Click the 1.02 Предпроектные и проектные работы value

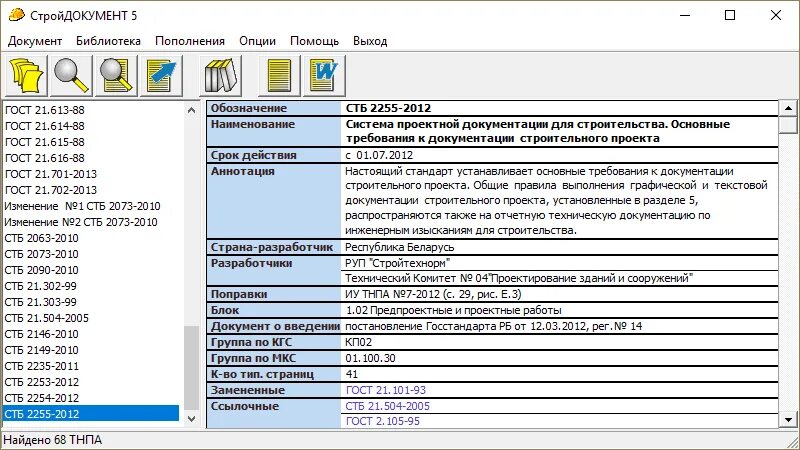click(454, 310)
